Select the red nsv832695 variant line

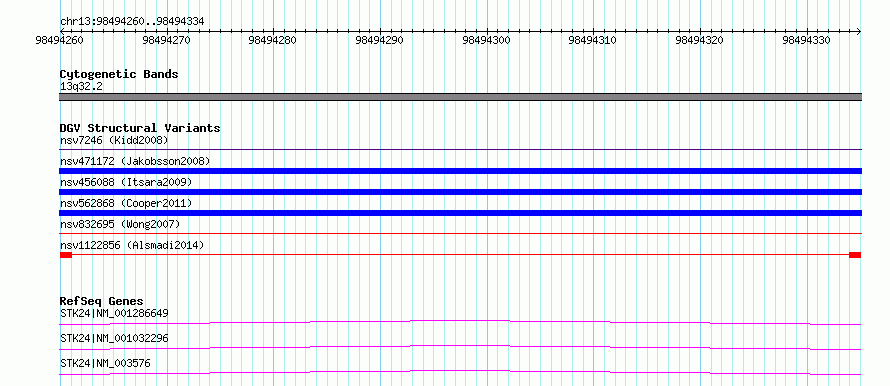click(460, 234)
